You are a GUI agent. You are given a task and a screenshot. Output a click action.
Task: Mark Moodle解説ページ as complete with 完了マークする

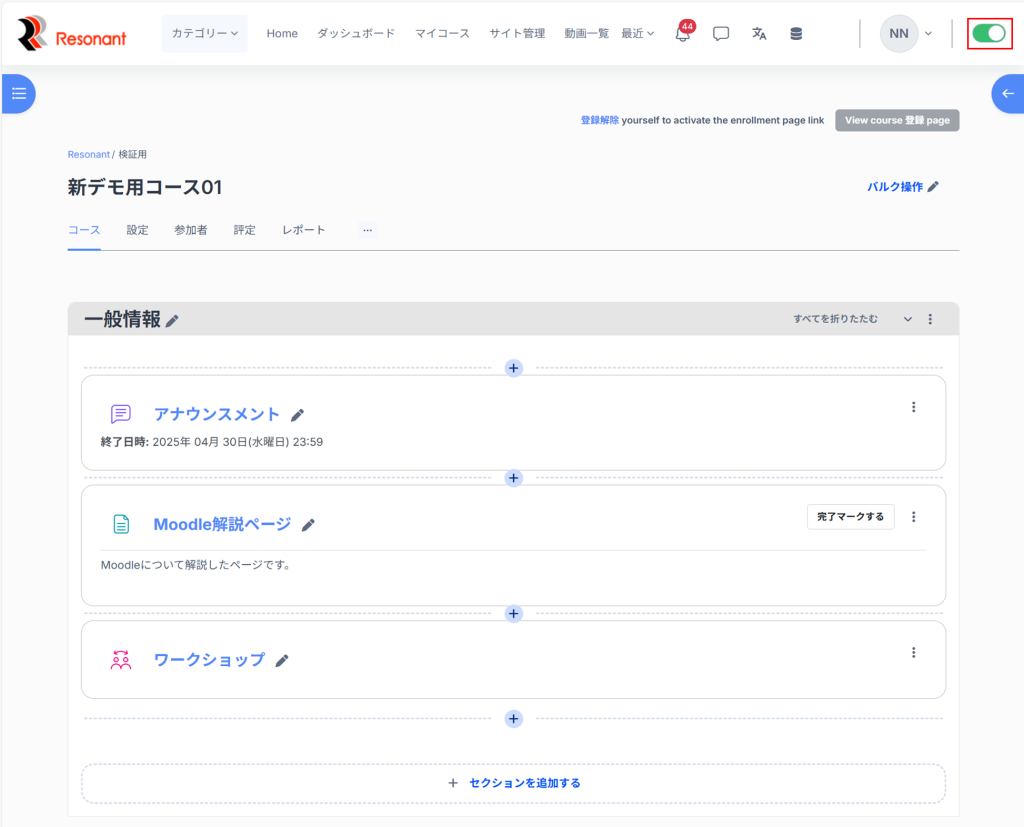tap(850, 516)
